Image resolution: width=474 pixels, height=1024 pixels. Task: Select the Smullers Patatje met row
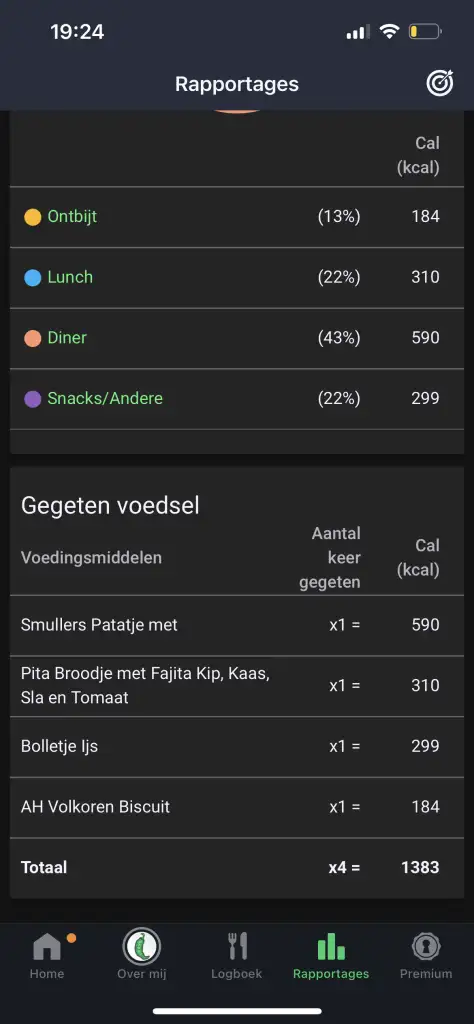pos(237,625)
